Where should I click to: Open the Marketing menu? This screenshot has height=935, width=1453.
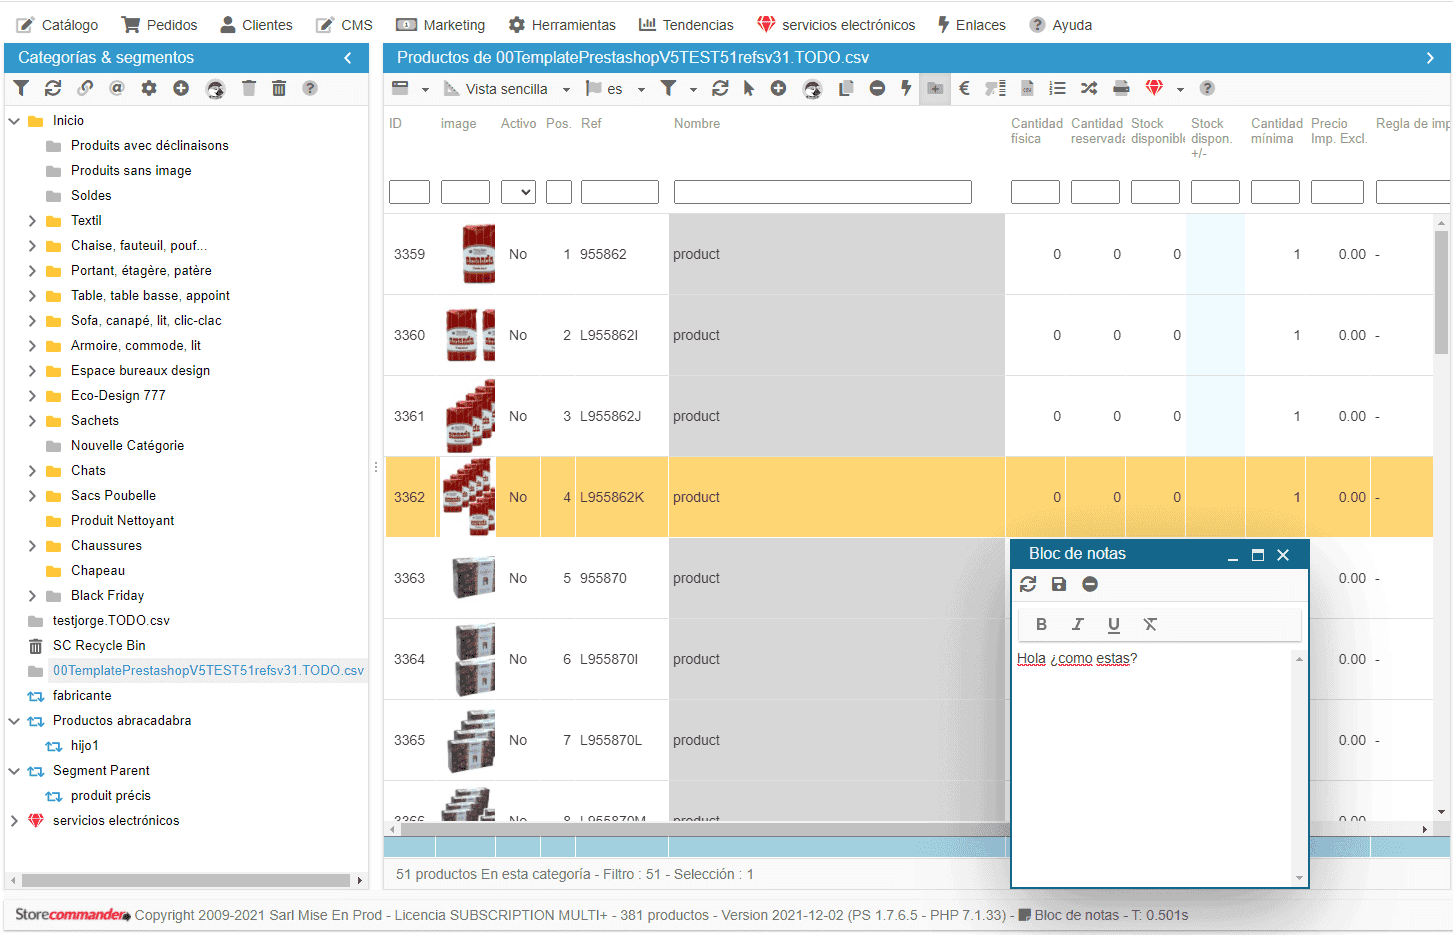[441, 25]
